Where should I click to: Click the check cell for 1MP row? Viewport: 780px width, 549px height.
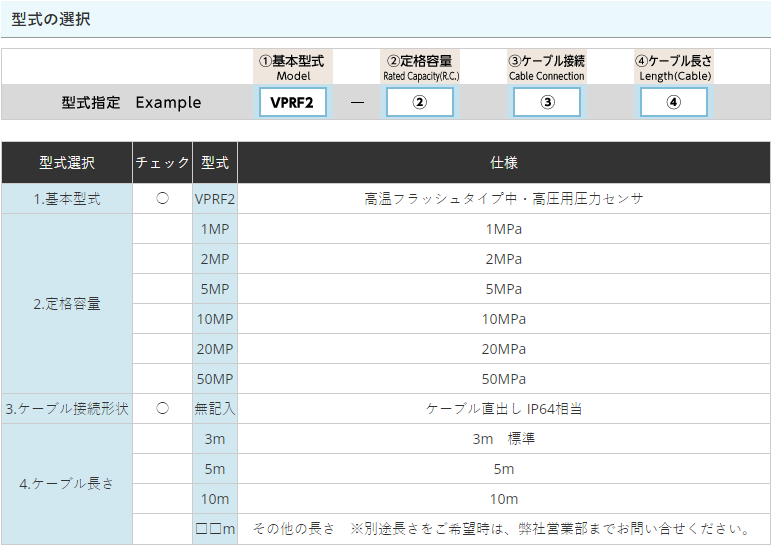[162, 229]
